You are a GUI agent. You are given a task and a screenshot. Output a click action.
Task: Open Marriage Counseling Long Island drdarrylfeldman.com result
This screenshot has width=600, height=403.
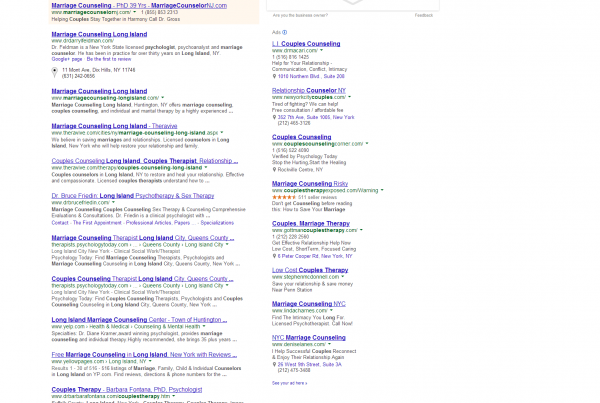pyautogui.click(x=99, y=34)
